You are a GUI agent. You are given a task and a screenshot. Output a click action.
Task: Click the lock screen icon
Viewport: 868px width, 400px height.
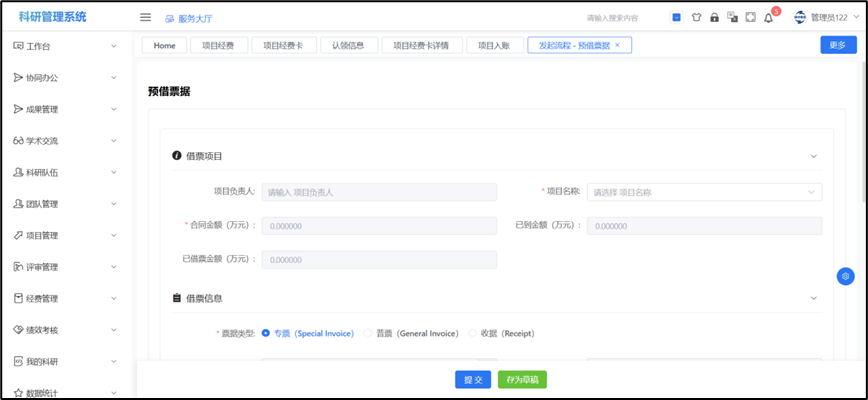[x=714, y=18]
